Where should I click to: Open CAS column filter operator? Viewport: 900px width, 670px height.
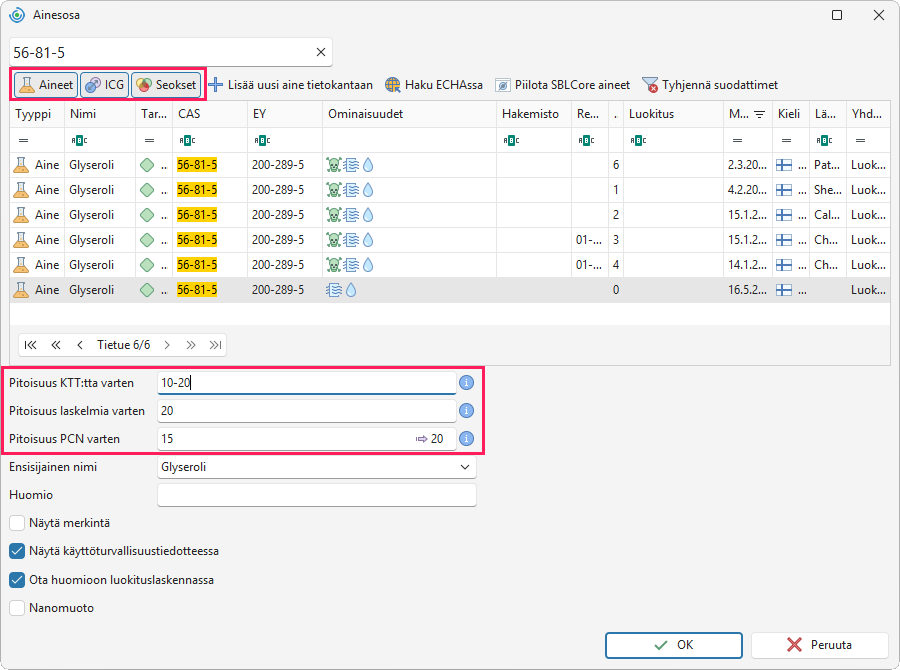[x=187, y=140]
